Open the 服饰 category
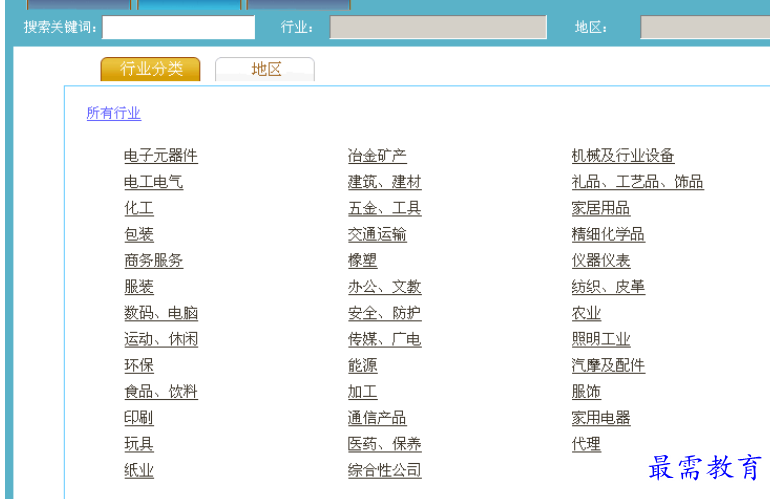 [x=586, y=391]
